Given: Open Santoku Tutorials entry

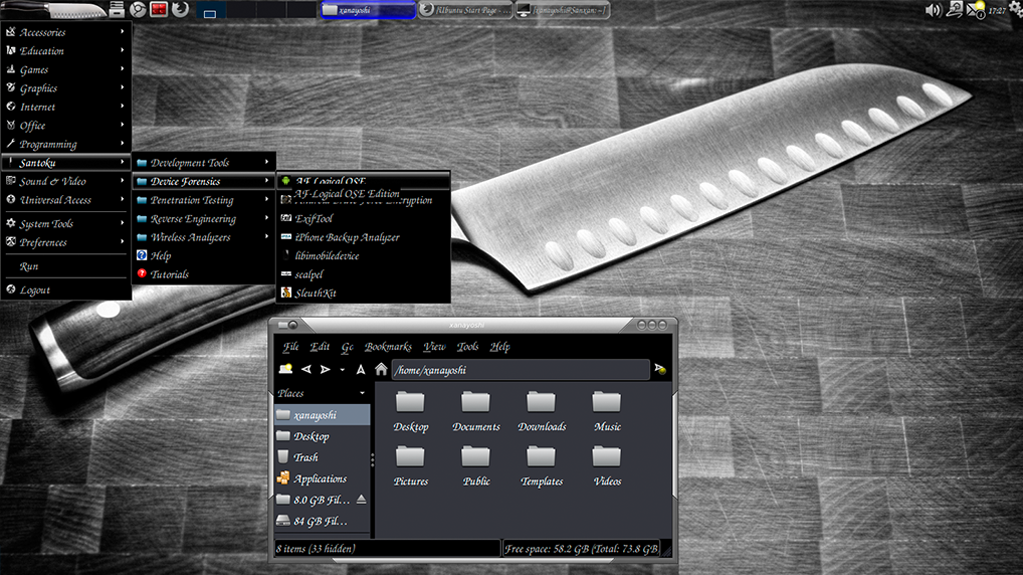Looking at the screenshot, I should point(204,274).
